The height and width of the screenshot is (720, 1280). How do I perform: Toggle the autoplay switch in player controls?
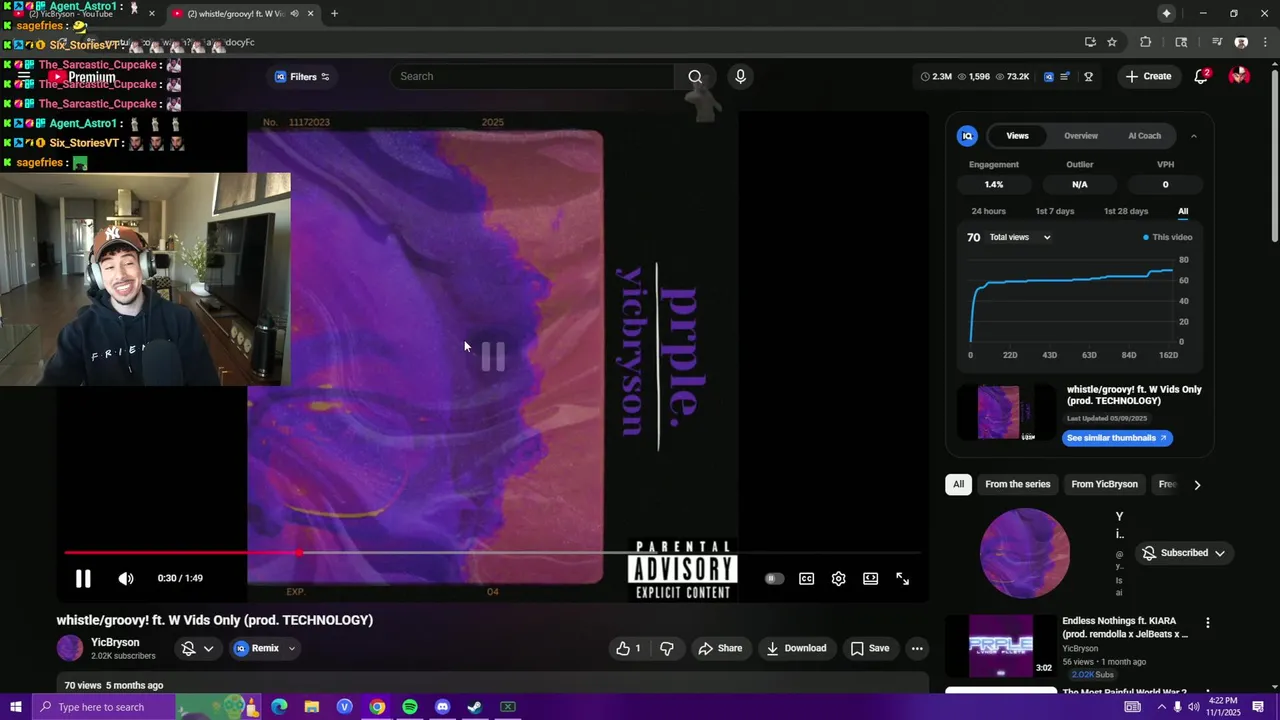pos(774,578)
